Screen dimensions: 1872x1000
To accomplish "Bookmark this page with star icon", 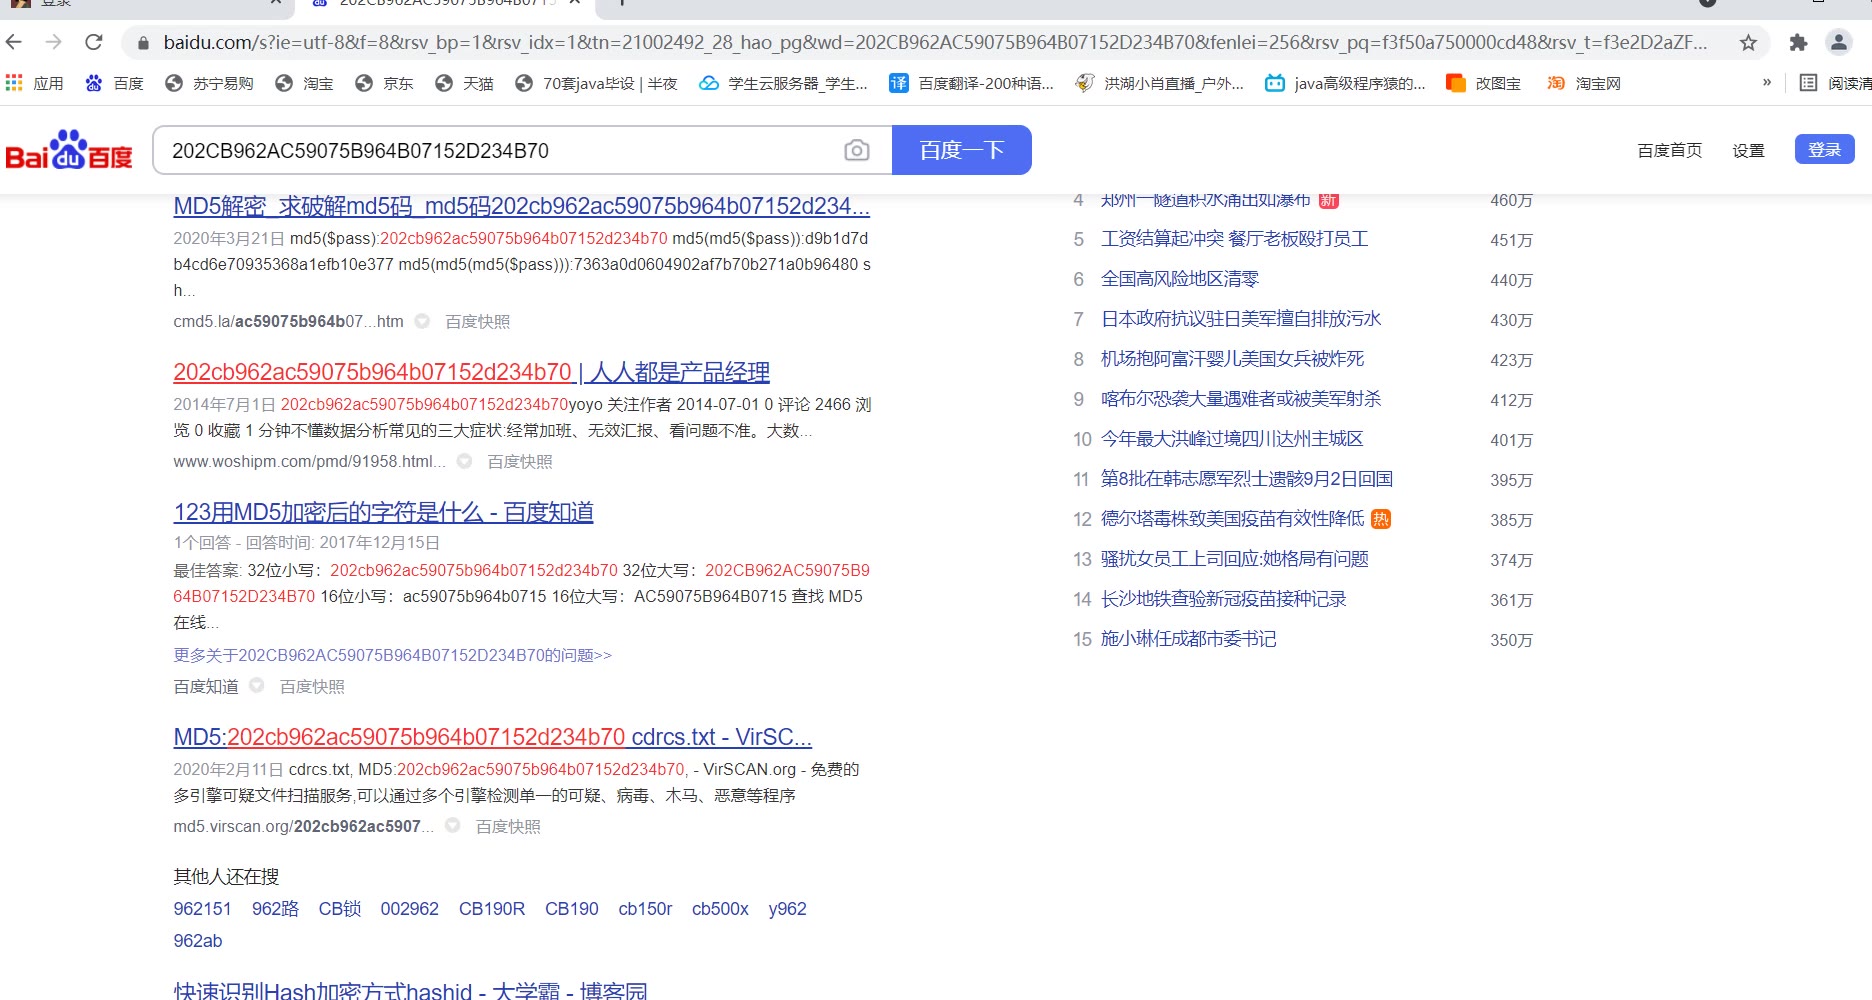I will tap(1748, 42).
